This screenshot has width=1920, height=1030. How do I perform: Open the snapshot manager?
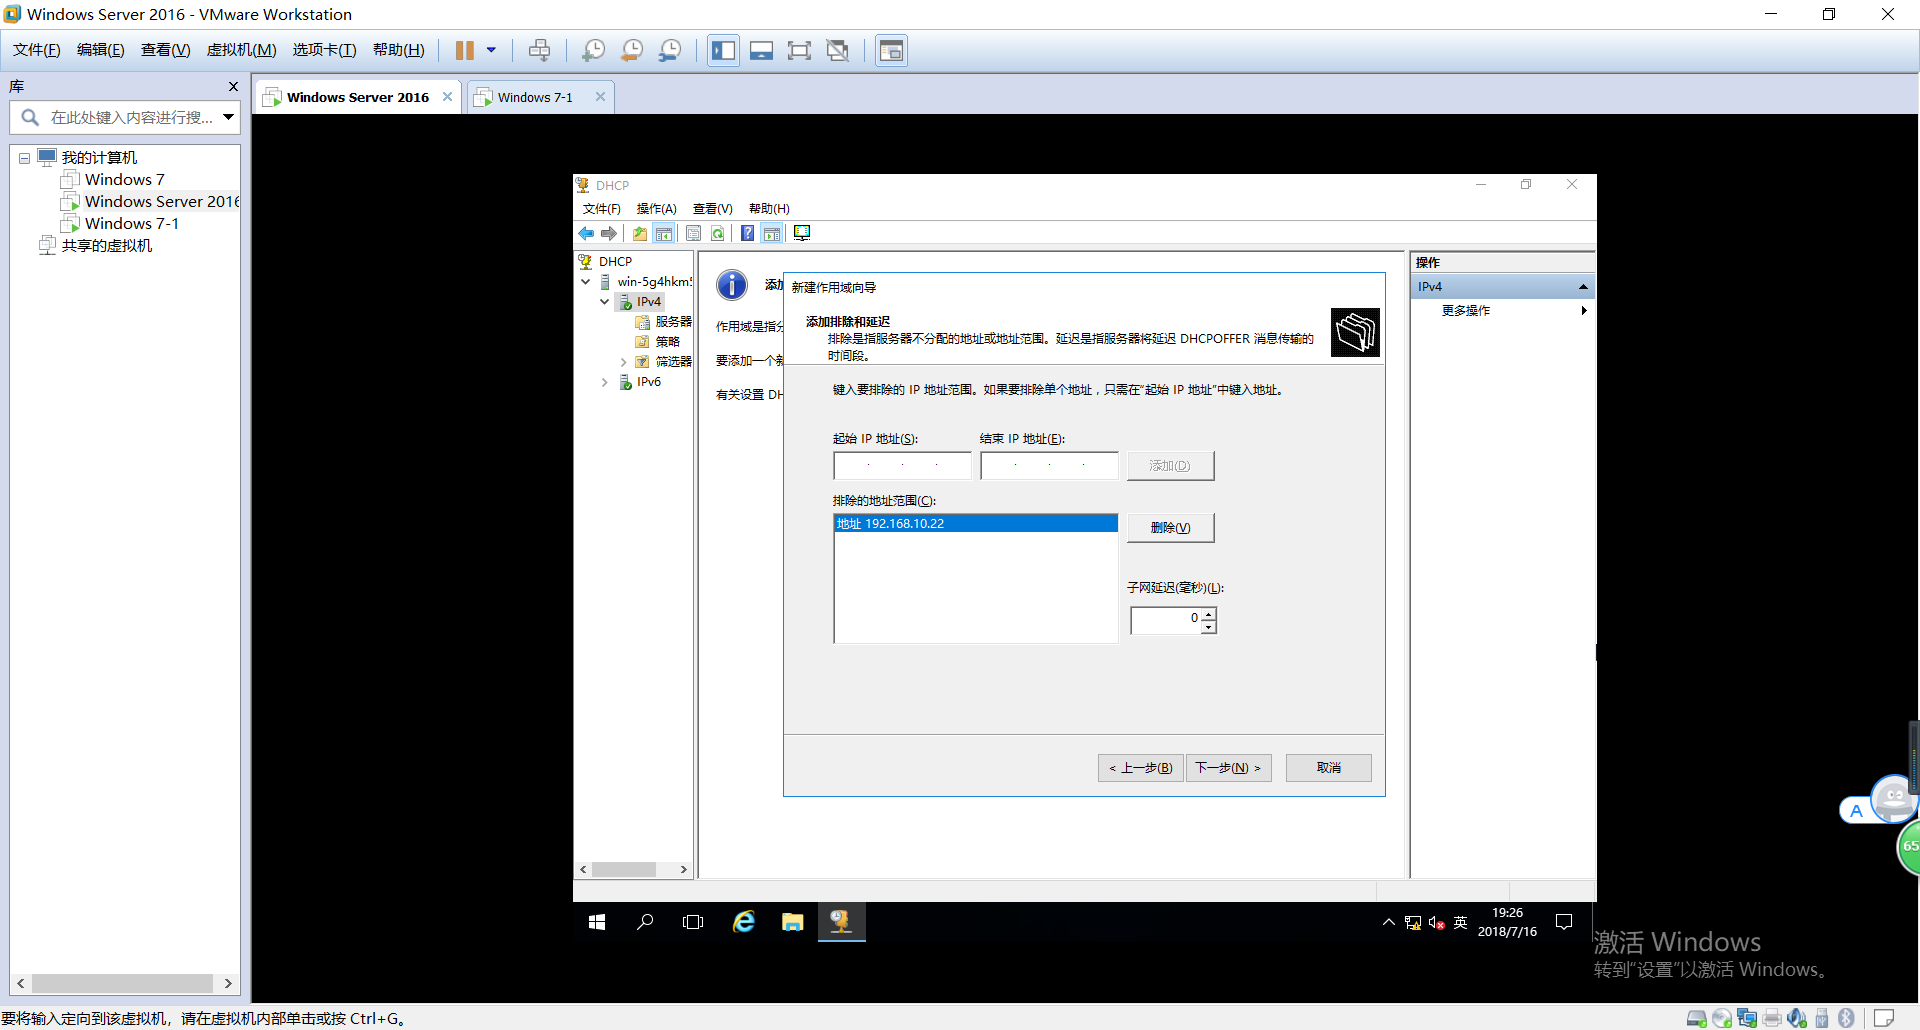[x=670, y=50]
